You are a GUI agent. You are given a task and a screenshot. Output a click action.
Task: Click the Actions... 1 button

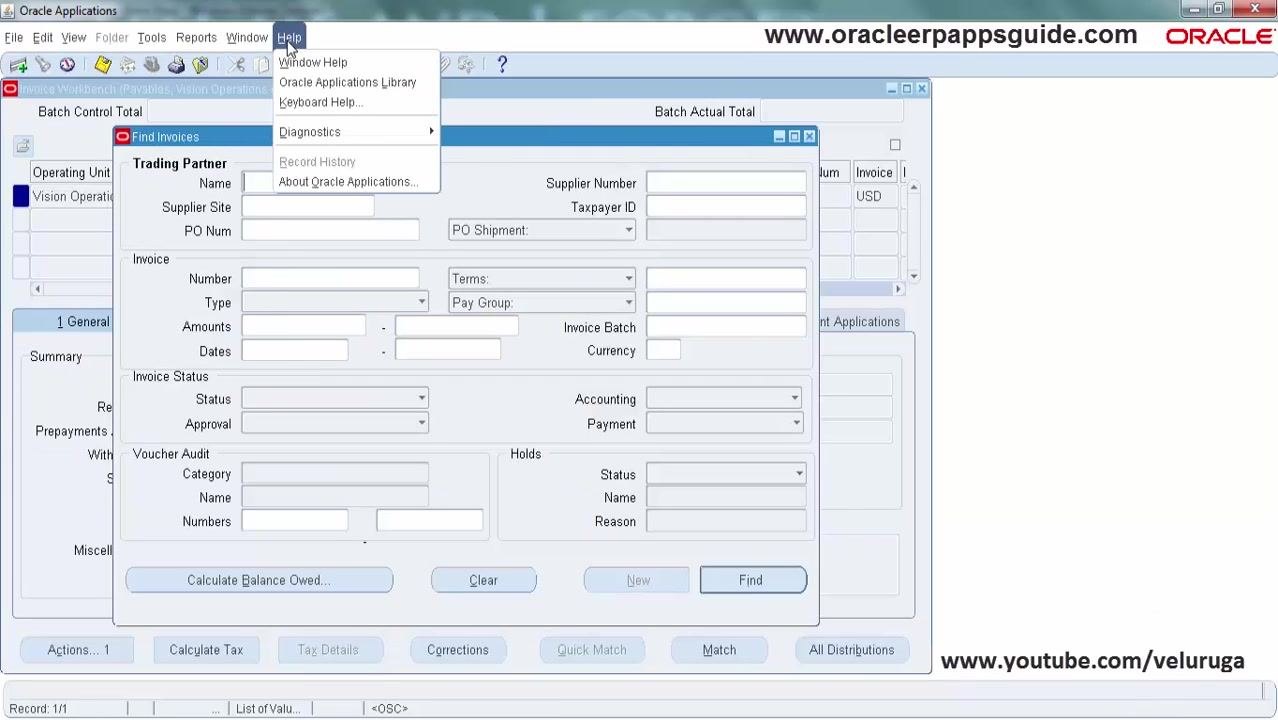coord(78,650)
